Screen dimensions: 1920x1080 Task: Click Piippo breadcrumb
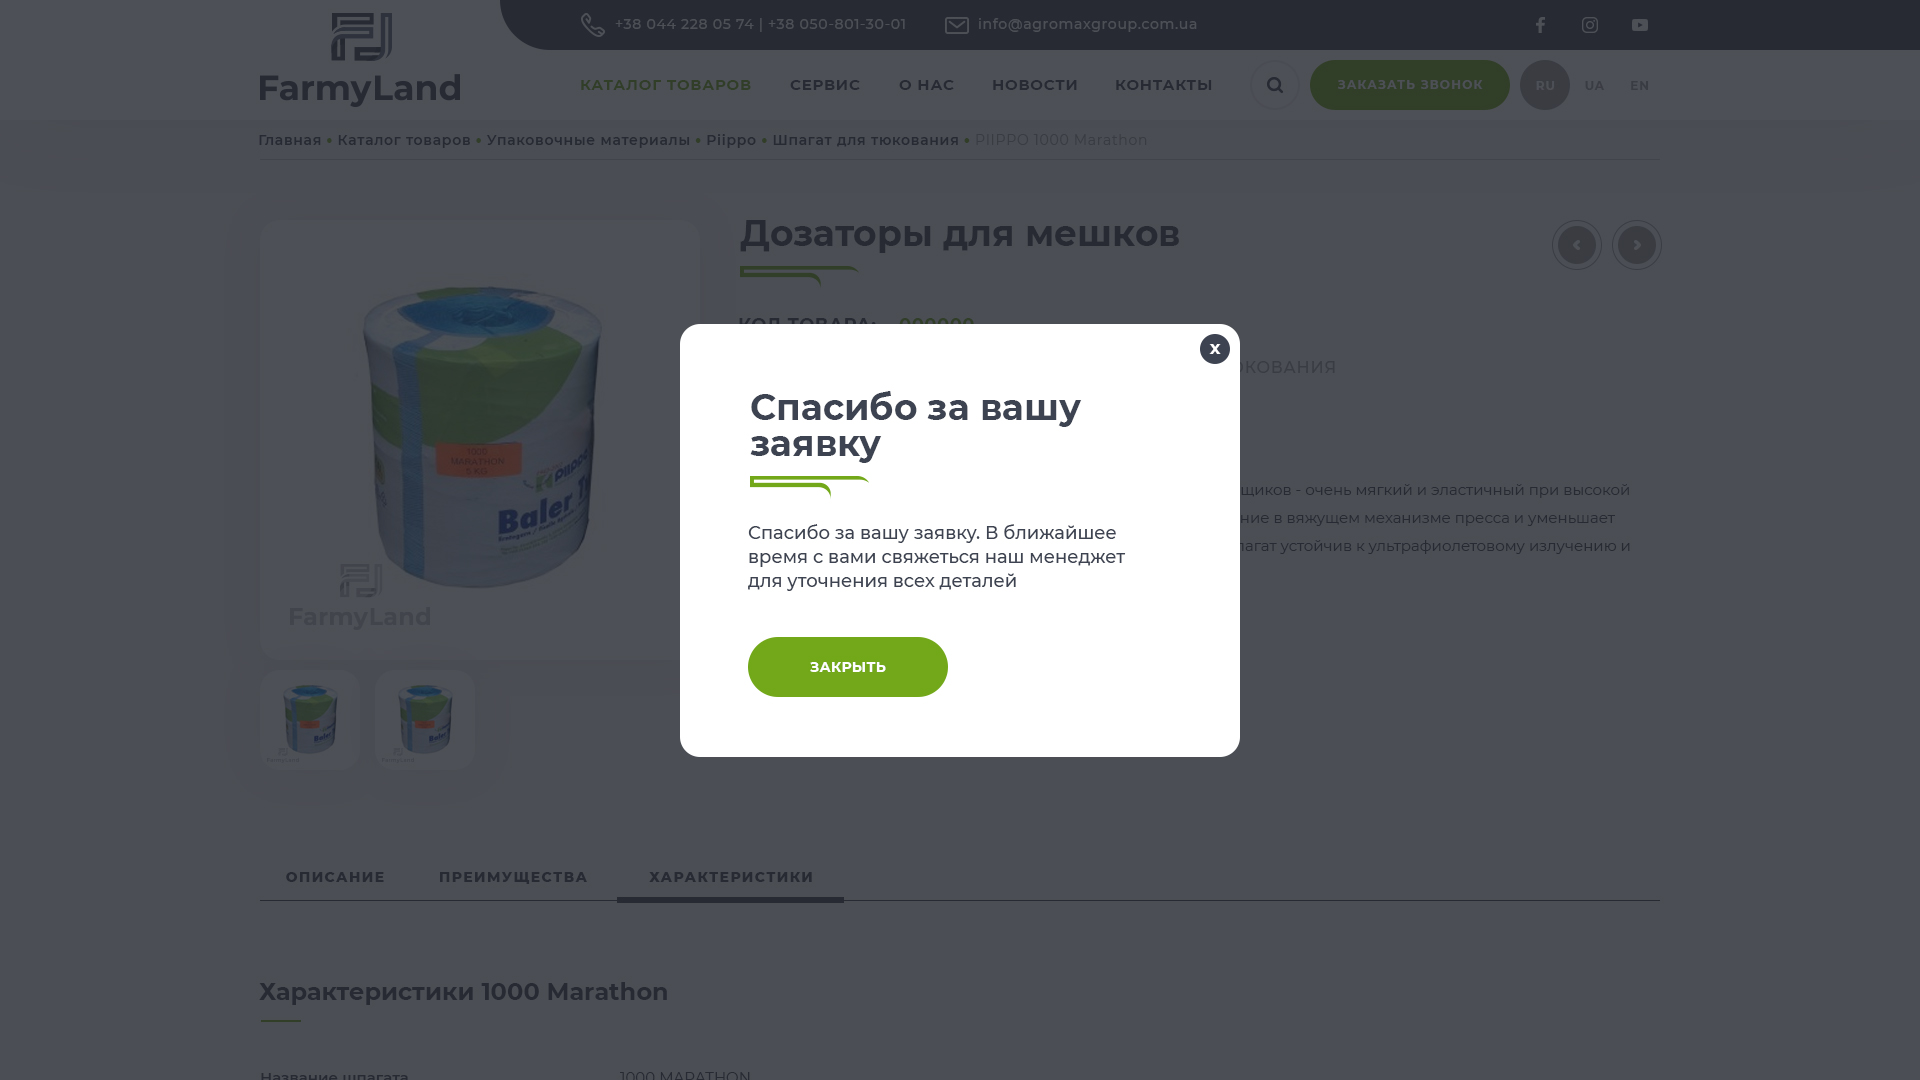pyautogui.click(x=731, y=140)
